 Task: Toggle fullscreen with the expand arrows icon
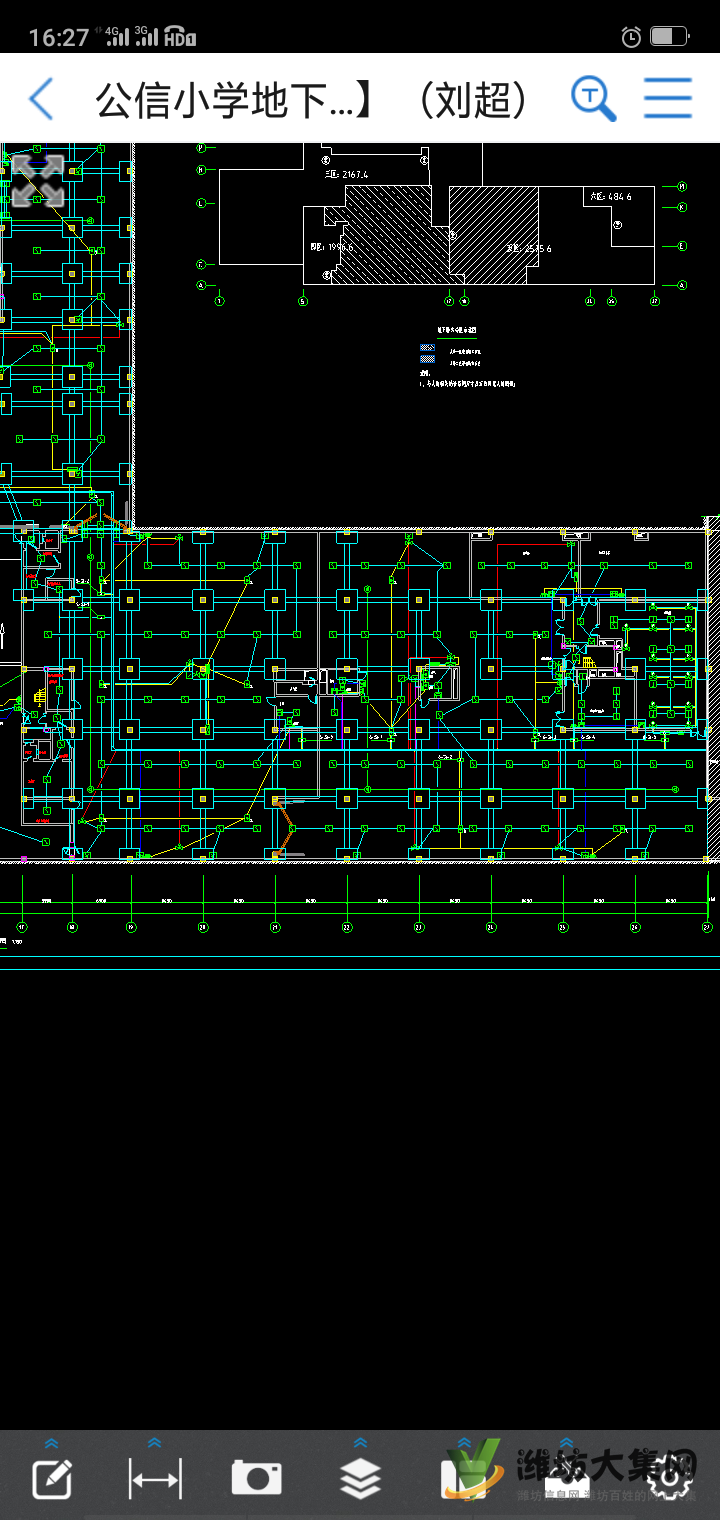pos(37,181)
